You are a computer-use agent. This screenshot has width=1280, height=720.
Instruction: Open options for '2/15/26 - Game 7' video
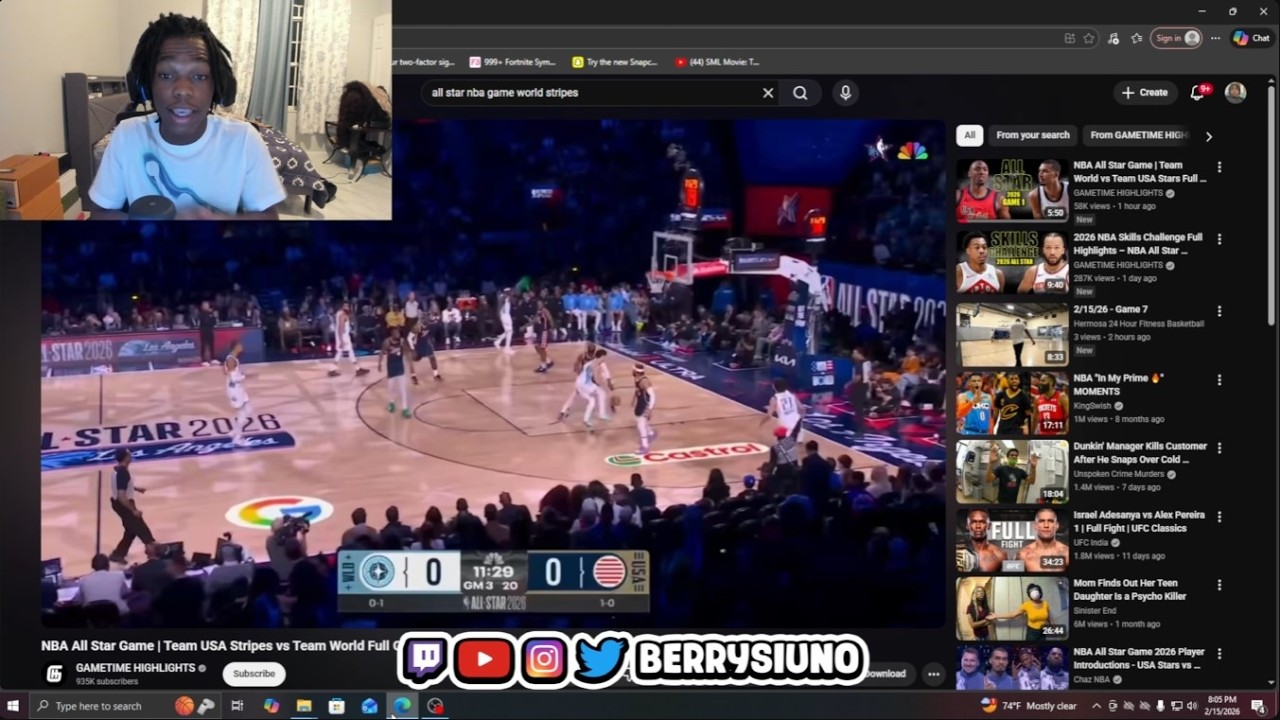pos(1219,311)
